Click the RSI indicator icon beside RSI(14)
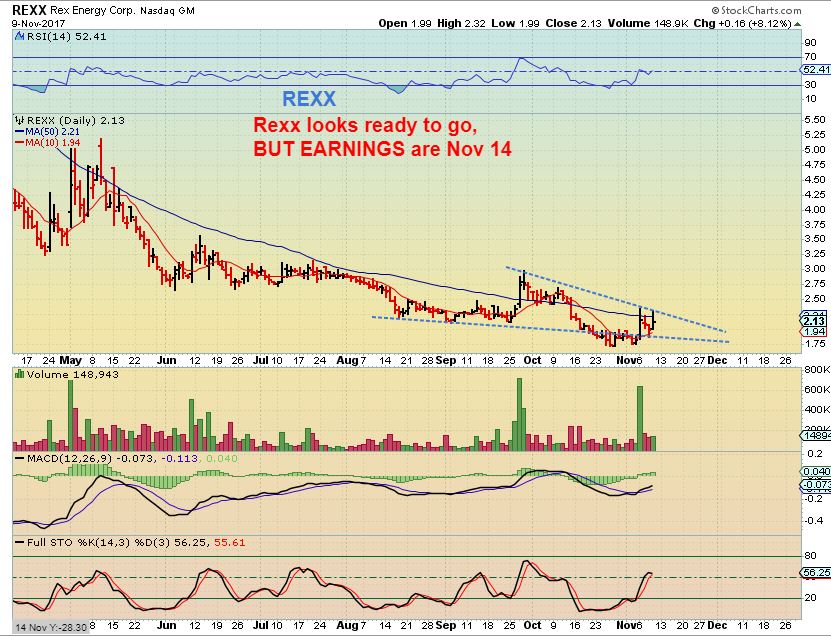The width and height of the screenshot is (831, 636). (19, 37)
